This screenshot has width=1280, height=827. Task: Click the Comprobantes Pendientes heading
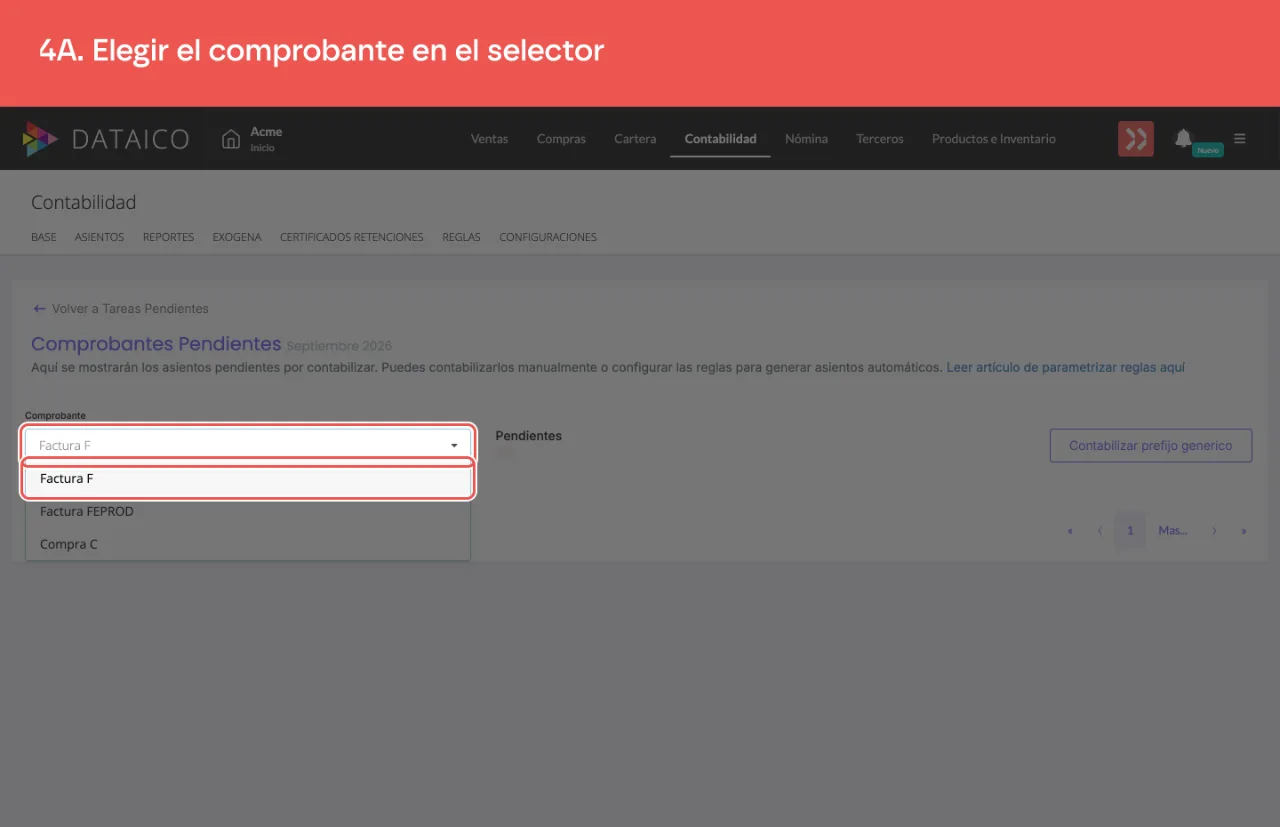[x=156, y=344]
